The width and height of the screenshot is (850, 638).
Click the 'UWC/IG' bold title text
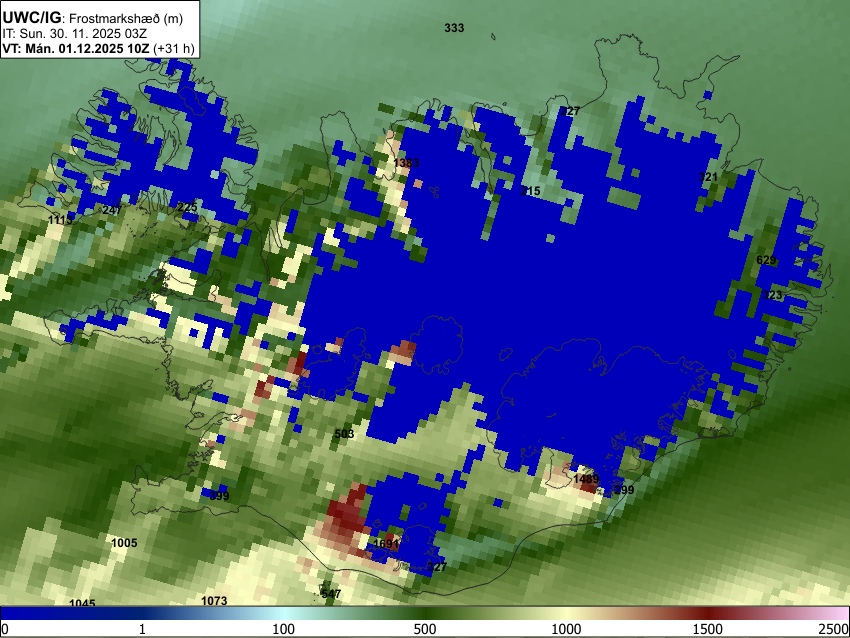32,18
